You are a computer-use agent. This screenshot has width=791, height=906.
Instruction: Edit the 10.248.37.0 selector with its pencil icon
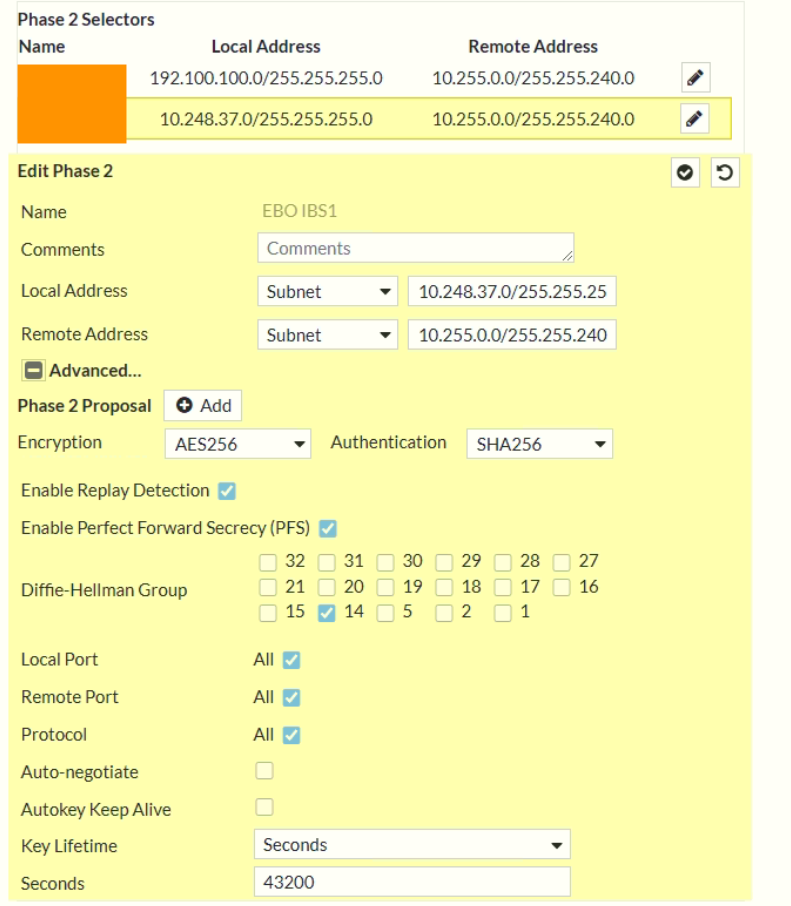695,119
